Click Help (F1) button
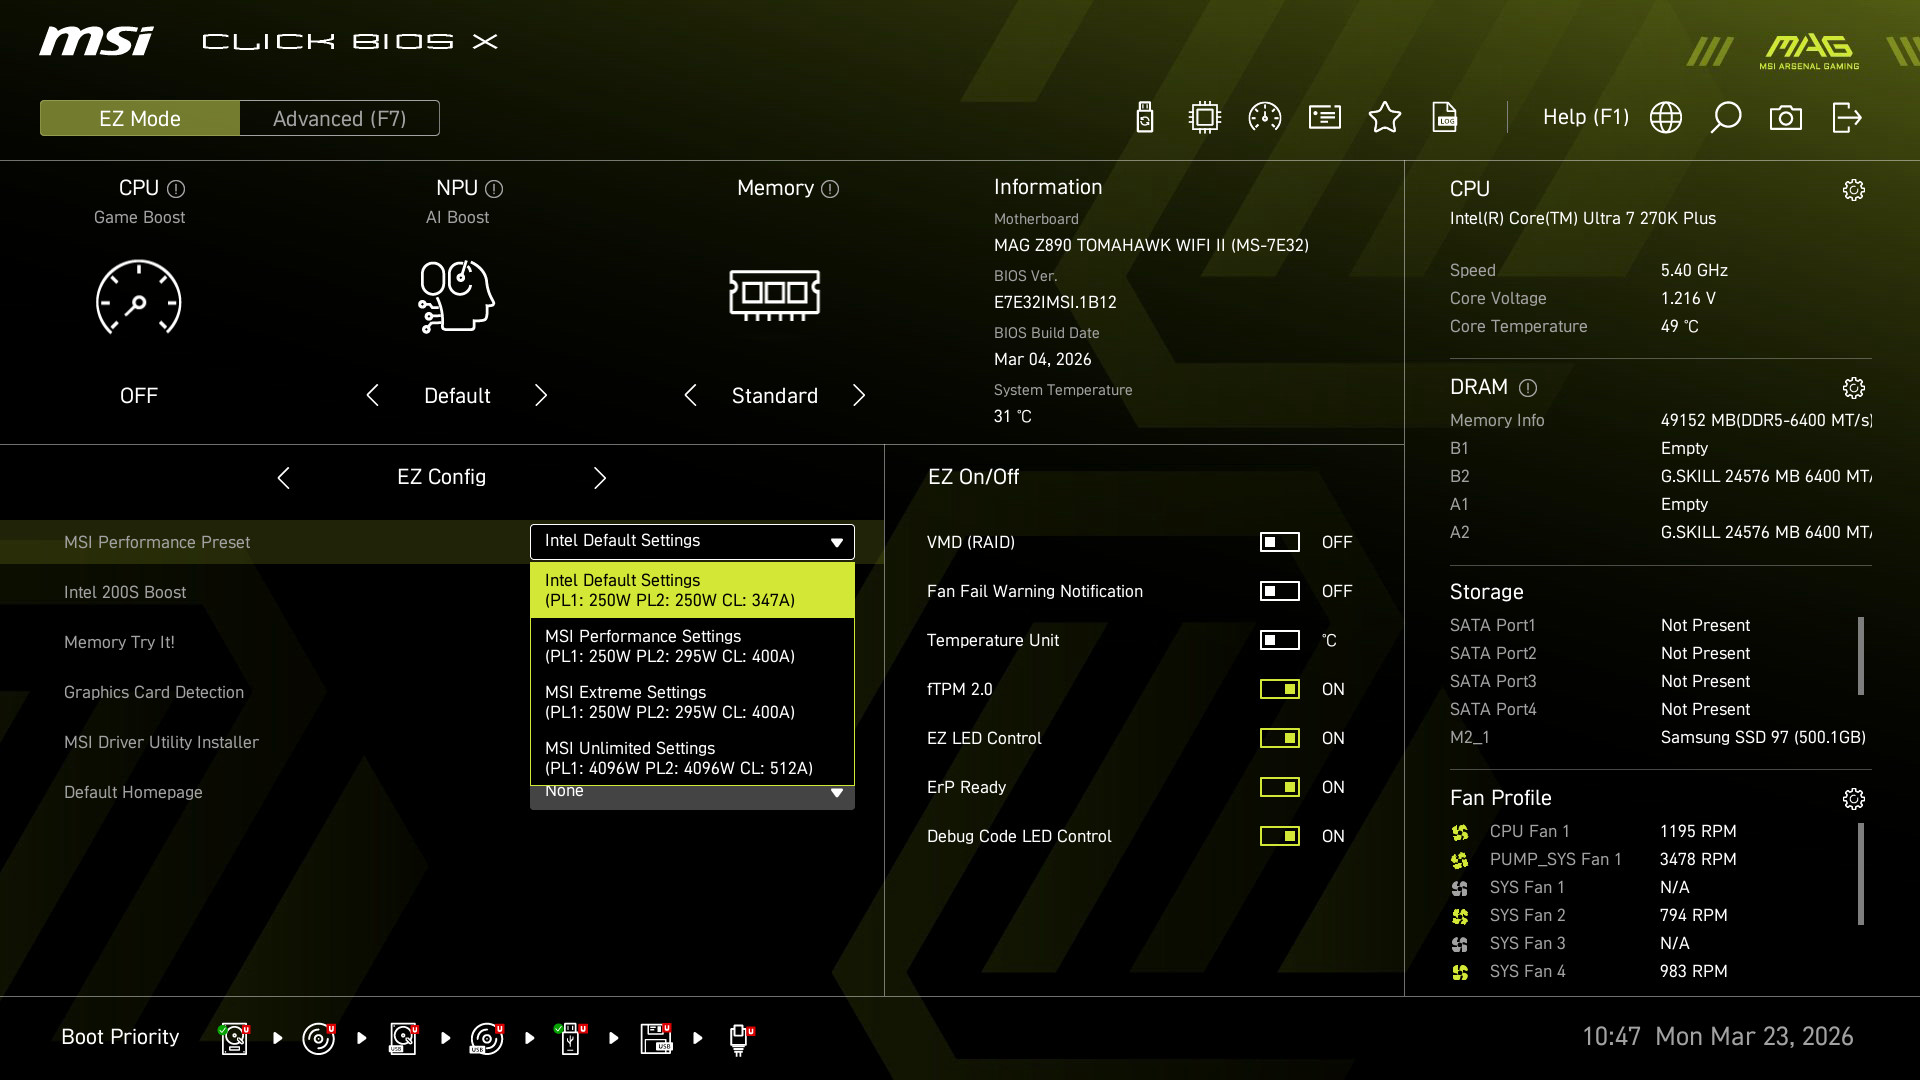Screen dimensions: 1920x1080 (1585, 118)
